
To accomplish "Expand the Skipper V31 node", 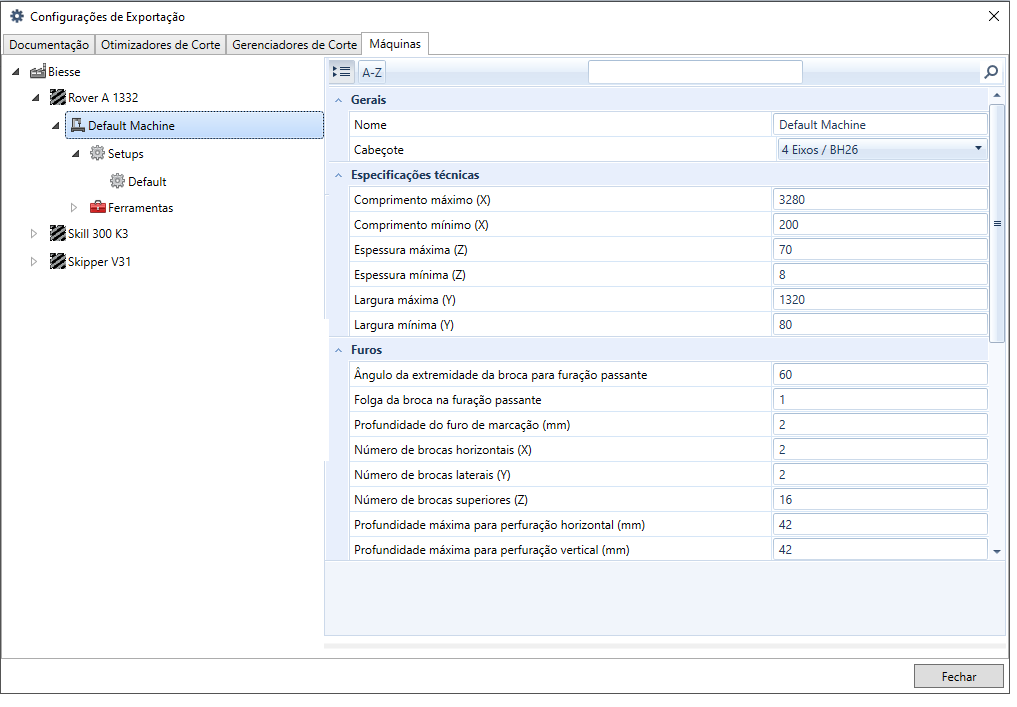I will click(x=34, y=262).
